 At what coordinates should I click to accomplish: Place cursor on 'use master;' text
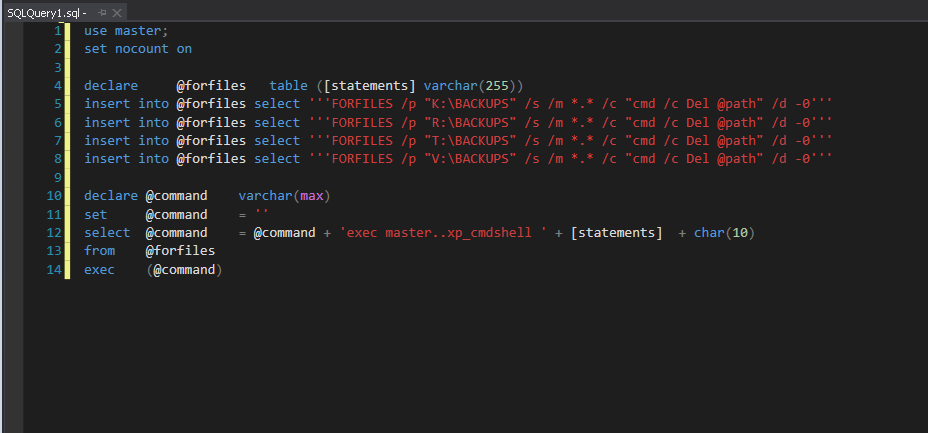[x=126, y=31]
